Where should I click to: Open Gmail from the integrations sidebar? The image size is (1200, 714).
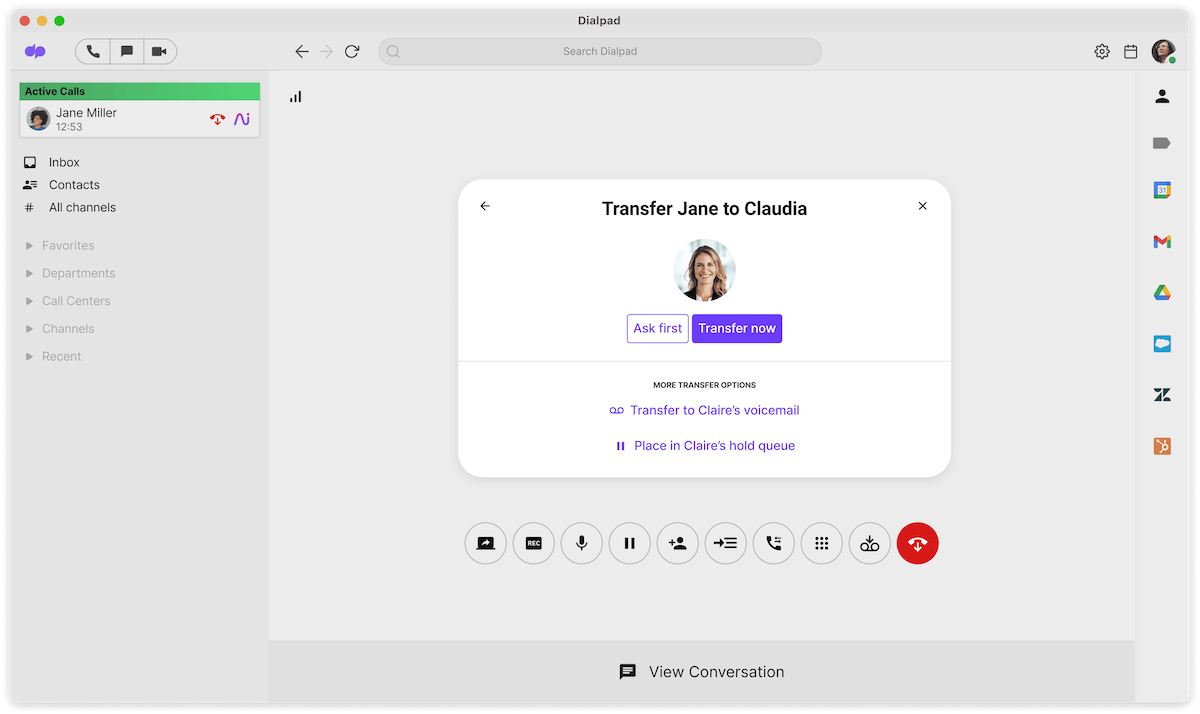click(1161, 241)
